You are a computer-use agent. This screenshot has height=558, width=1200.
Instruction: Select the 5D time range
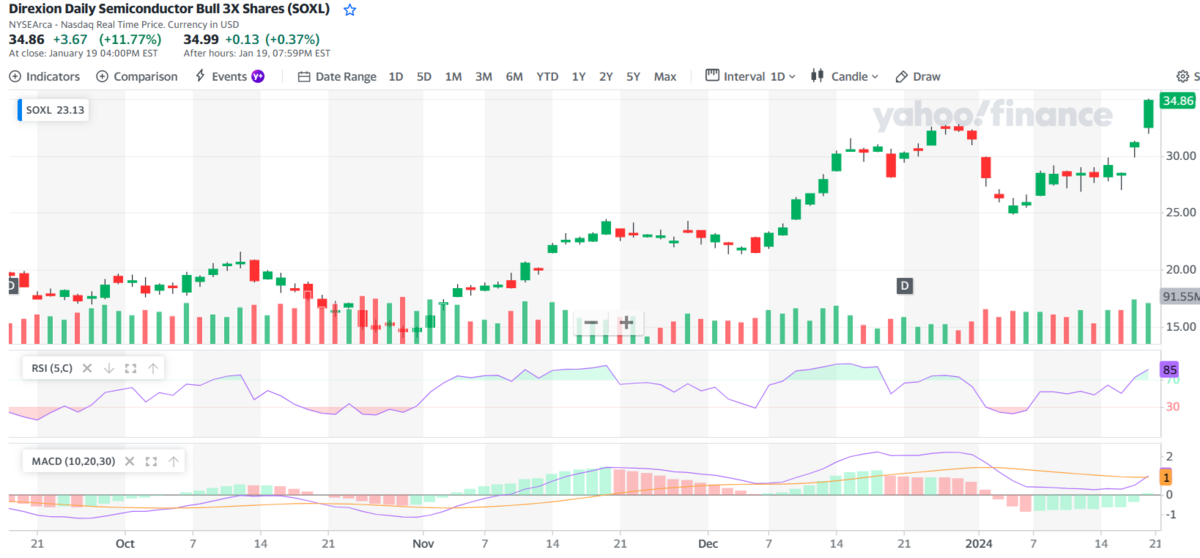pyautogui.click(x=424, y=76)
